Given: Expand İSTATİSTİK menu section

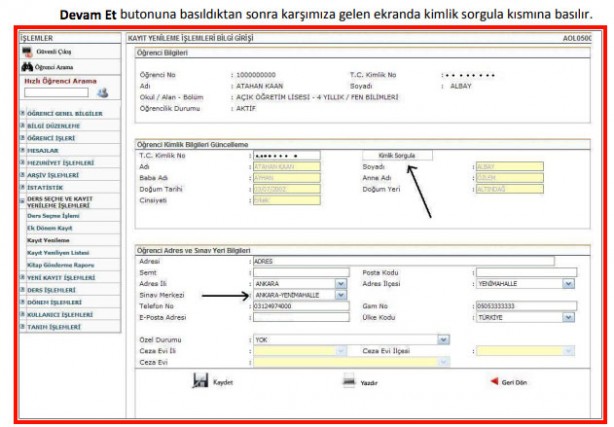Looking at the screenshot, I should click(23, 187).
